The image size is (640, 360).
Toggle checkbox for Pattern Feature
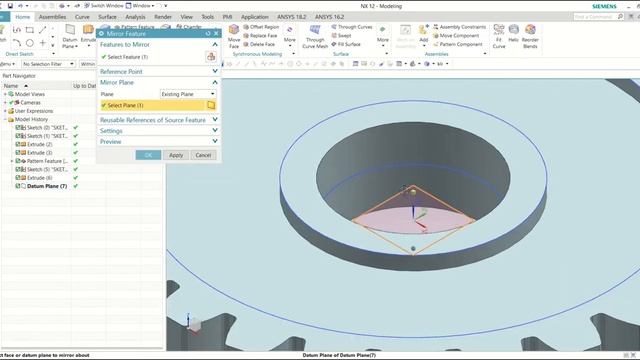18,161
